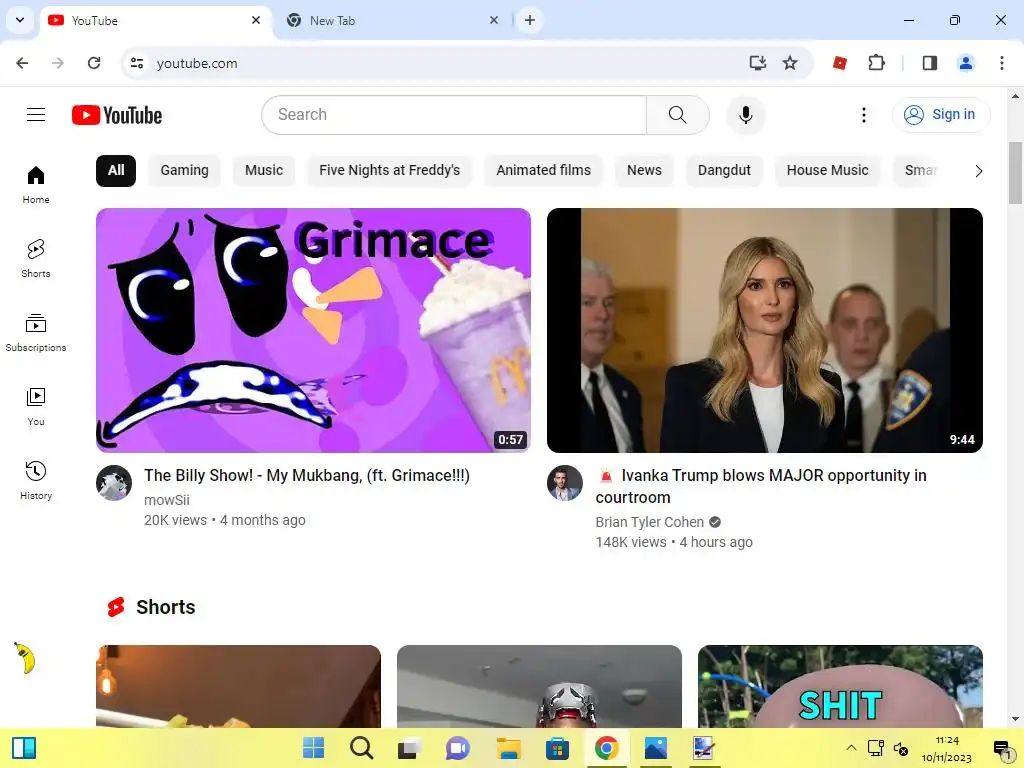The width and height of the screenshot is (1024, 768).
Task: Click Brian Tyler Cohen's channel avatar
Action: pyautogui.click(x=565, y=483)
